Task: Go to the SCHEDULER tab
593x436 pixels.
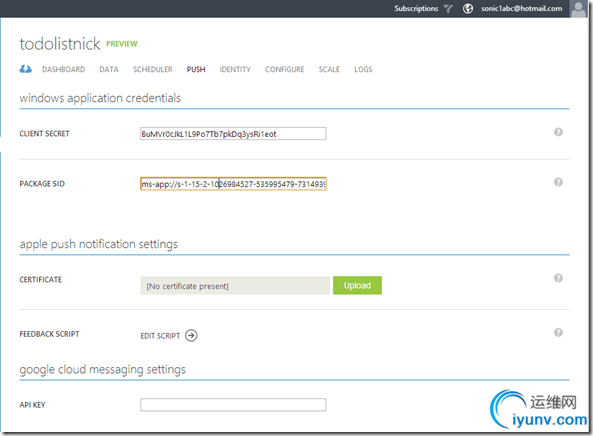Action: coord(153,70)
